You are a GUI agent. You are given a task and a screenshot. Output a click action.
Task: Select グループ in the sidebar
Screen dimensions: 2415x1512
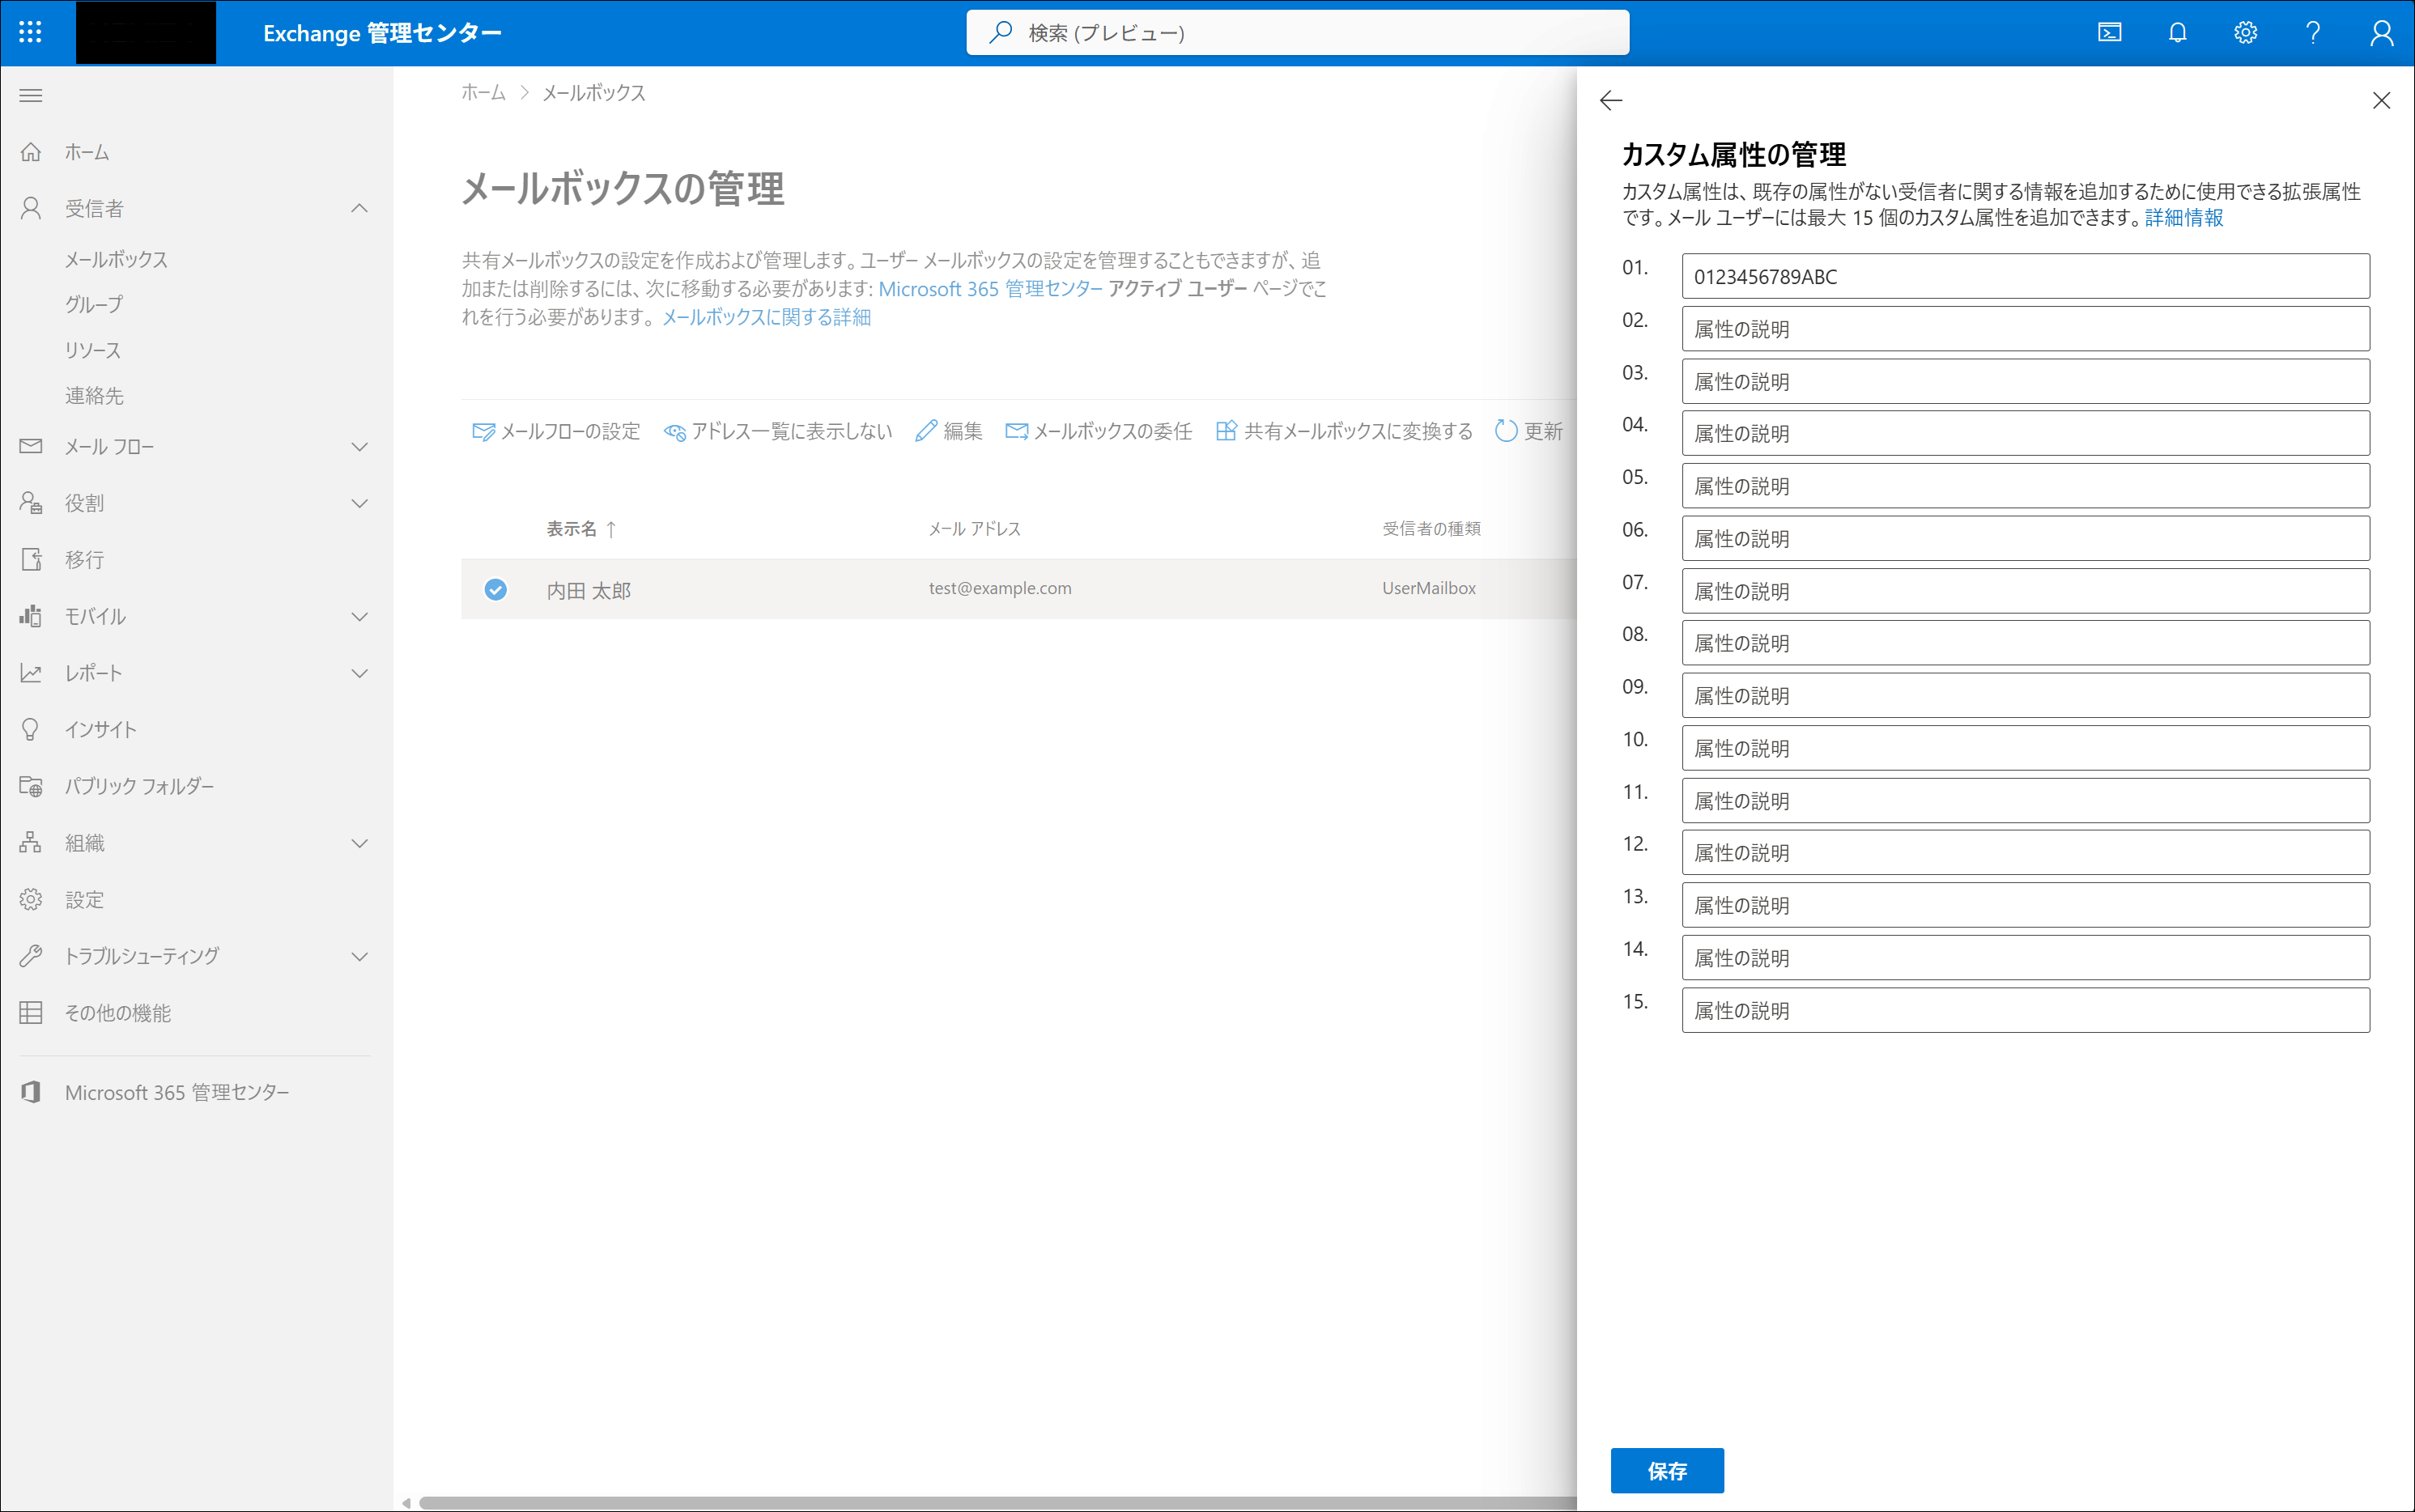click(94, 304)
